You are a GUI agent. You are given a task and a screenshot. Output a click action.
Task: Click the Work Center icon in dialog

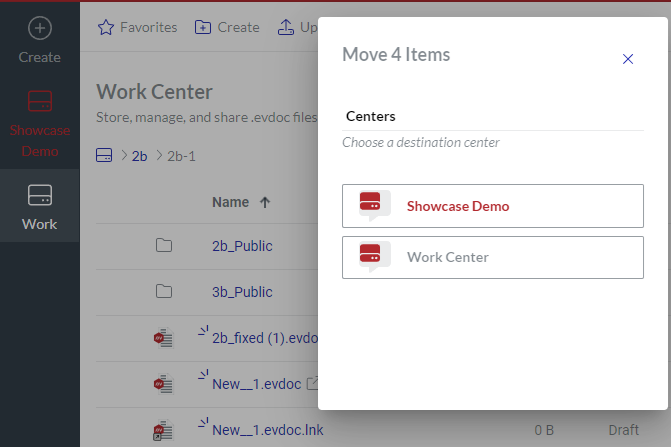pyautogui.click(x=374, y=256)
